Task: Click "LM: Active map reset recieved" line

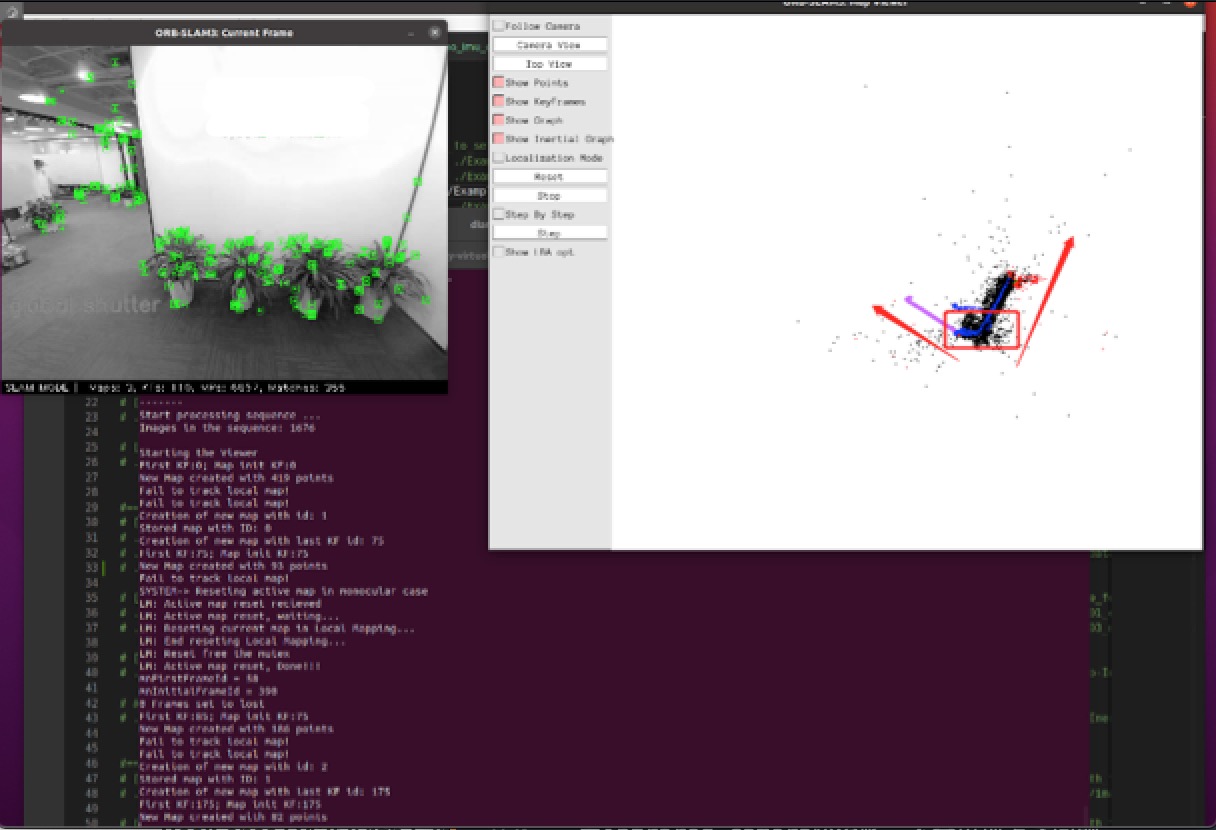Action: click(x=230, y=604)
